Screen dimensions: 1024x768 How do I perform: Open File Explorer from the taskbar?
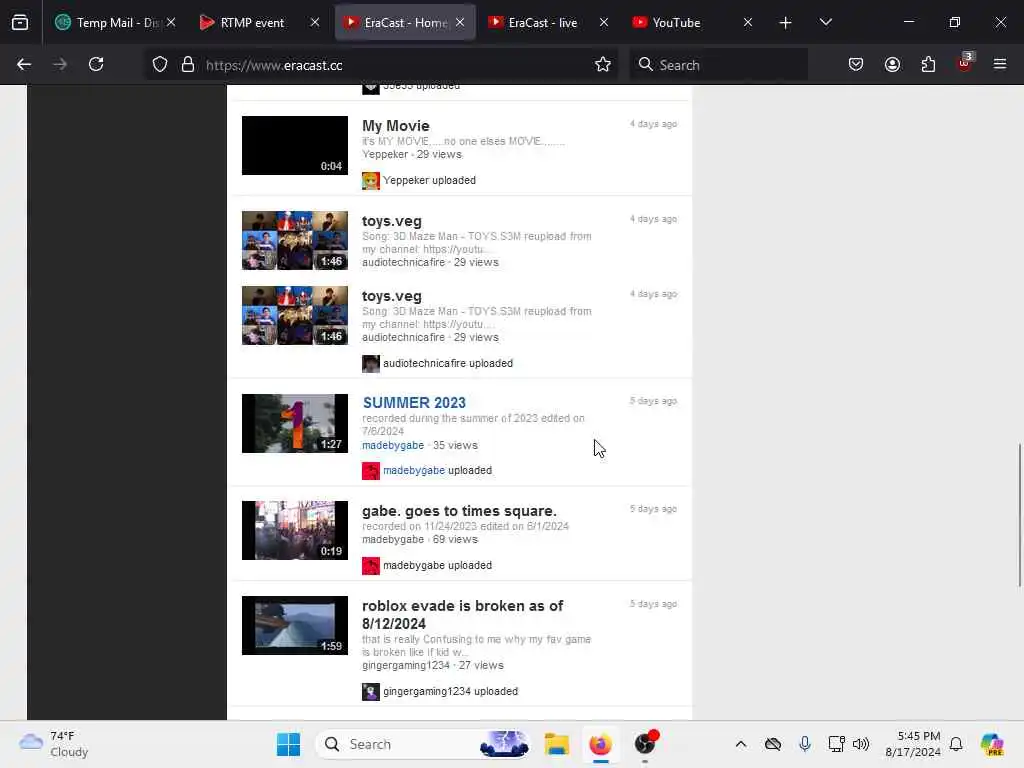coord(557,744)
